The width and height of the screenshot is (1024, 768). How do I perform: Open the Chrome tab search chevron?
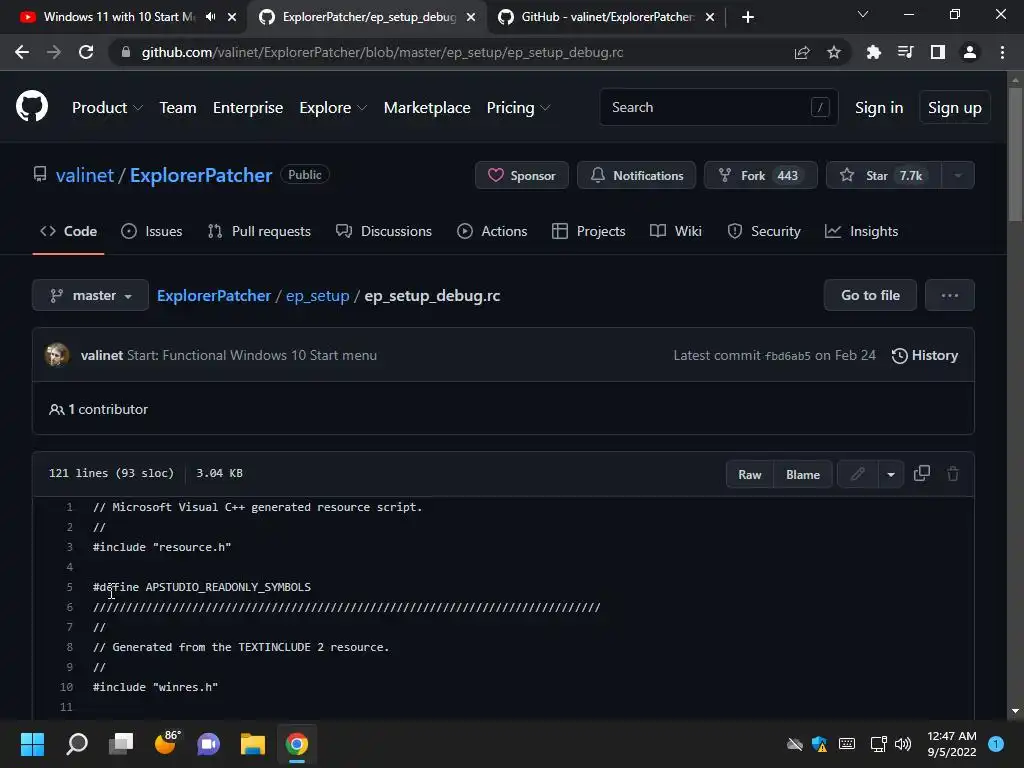(863, 14)
